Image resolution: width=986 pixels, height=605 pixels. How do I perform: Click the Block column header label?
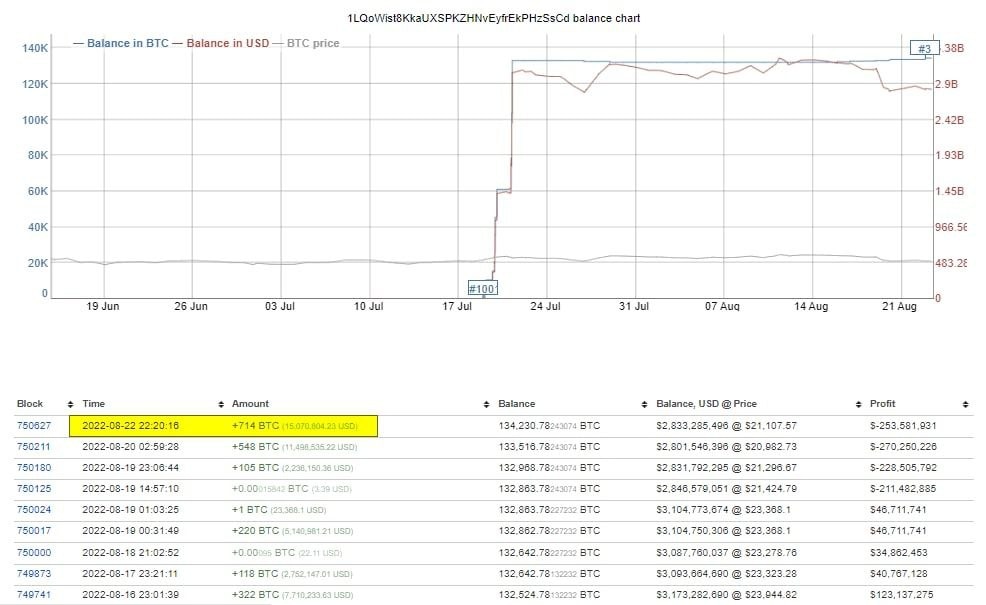pos(30,404)
